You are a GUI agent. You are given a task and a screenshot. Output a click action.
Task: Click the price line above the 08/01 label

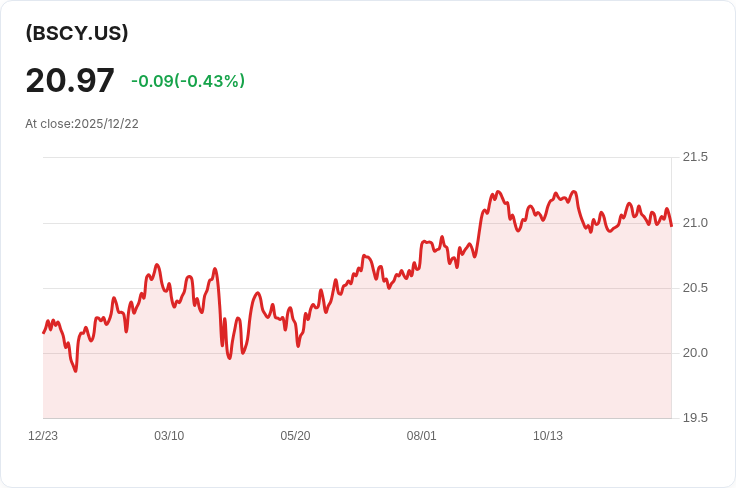(x=422, y=244)
